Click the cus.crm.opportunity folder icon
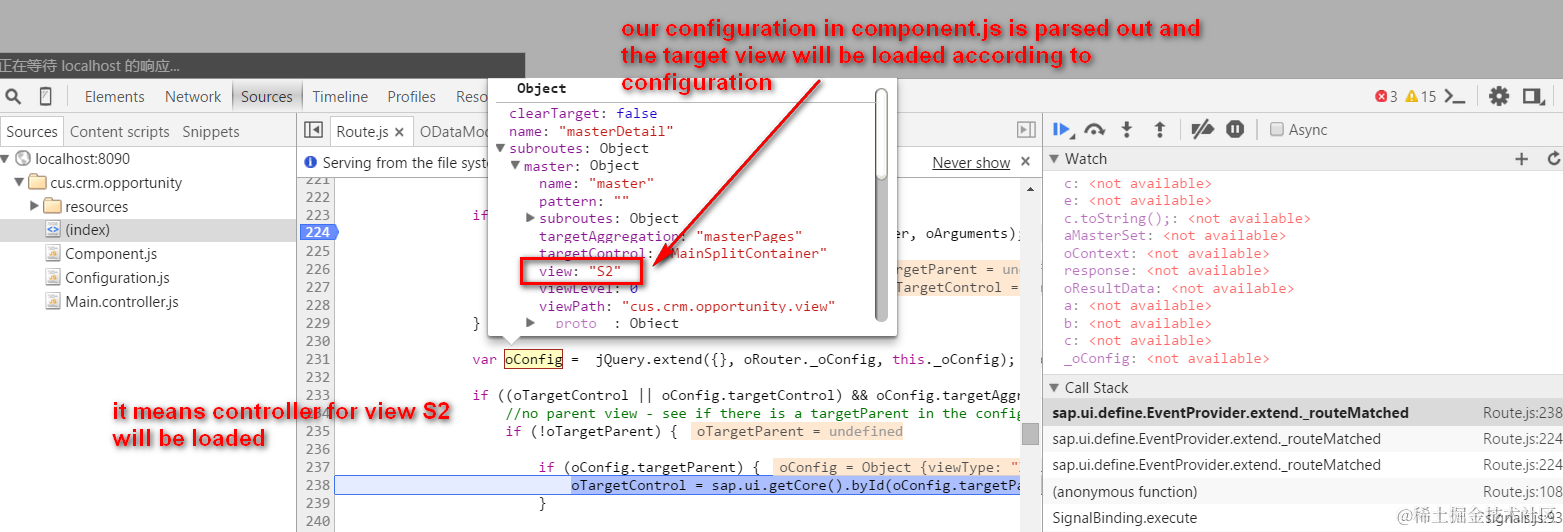The width and height of the screenshot is (1563, 532). [x=38, y=182]
